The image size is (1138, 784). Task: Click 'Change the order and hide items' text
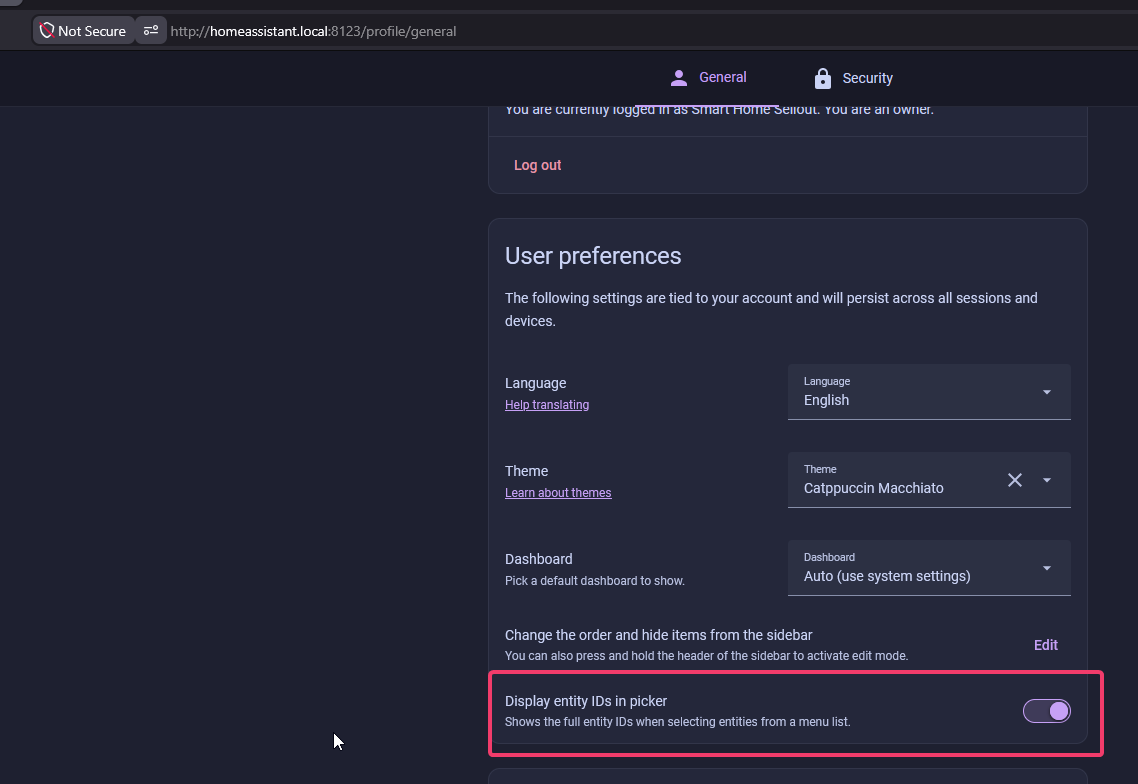tap(658, 635)
